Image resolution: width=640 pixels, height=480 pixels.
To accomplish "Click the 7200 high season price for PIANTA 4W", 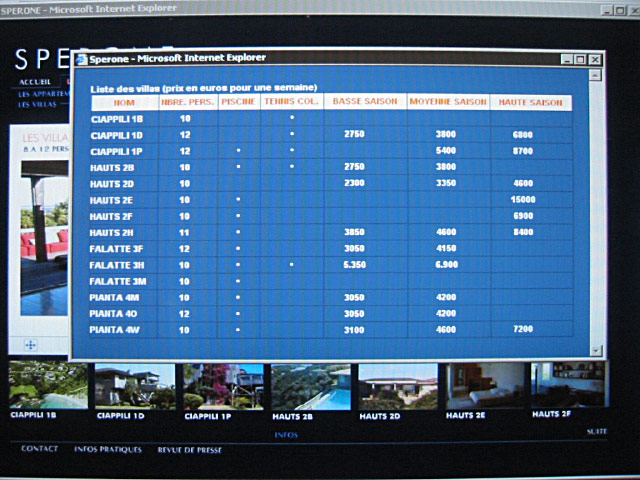I will 523,329.
